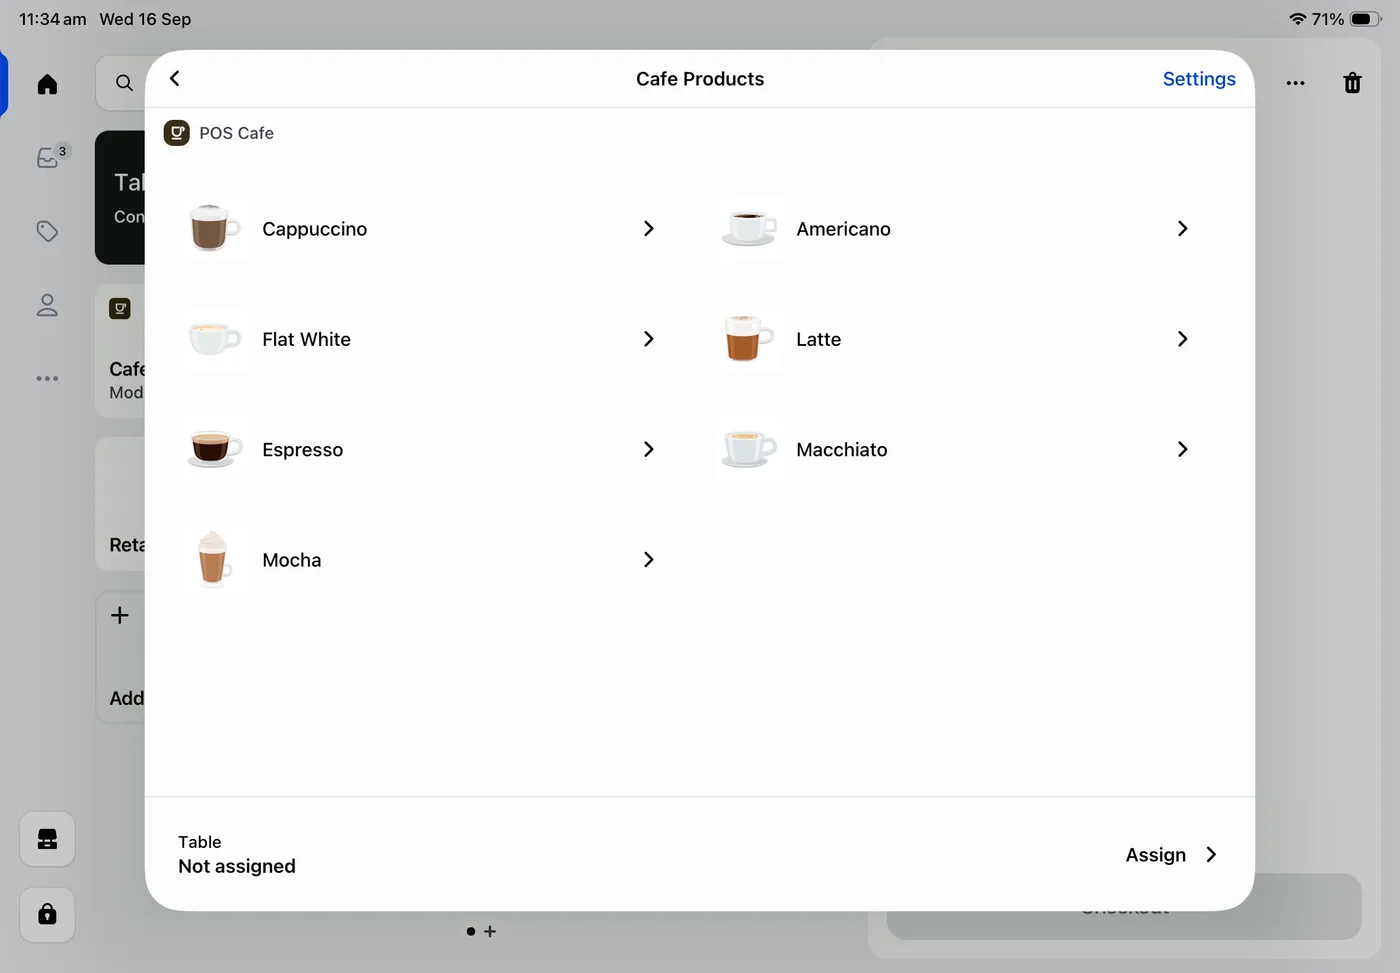Viewport: 1400px width, 973px height.
Task: Click the chevron next to Assign
Action: 1211,855
